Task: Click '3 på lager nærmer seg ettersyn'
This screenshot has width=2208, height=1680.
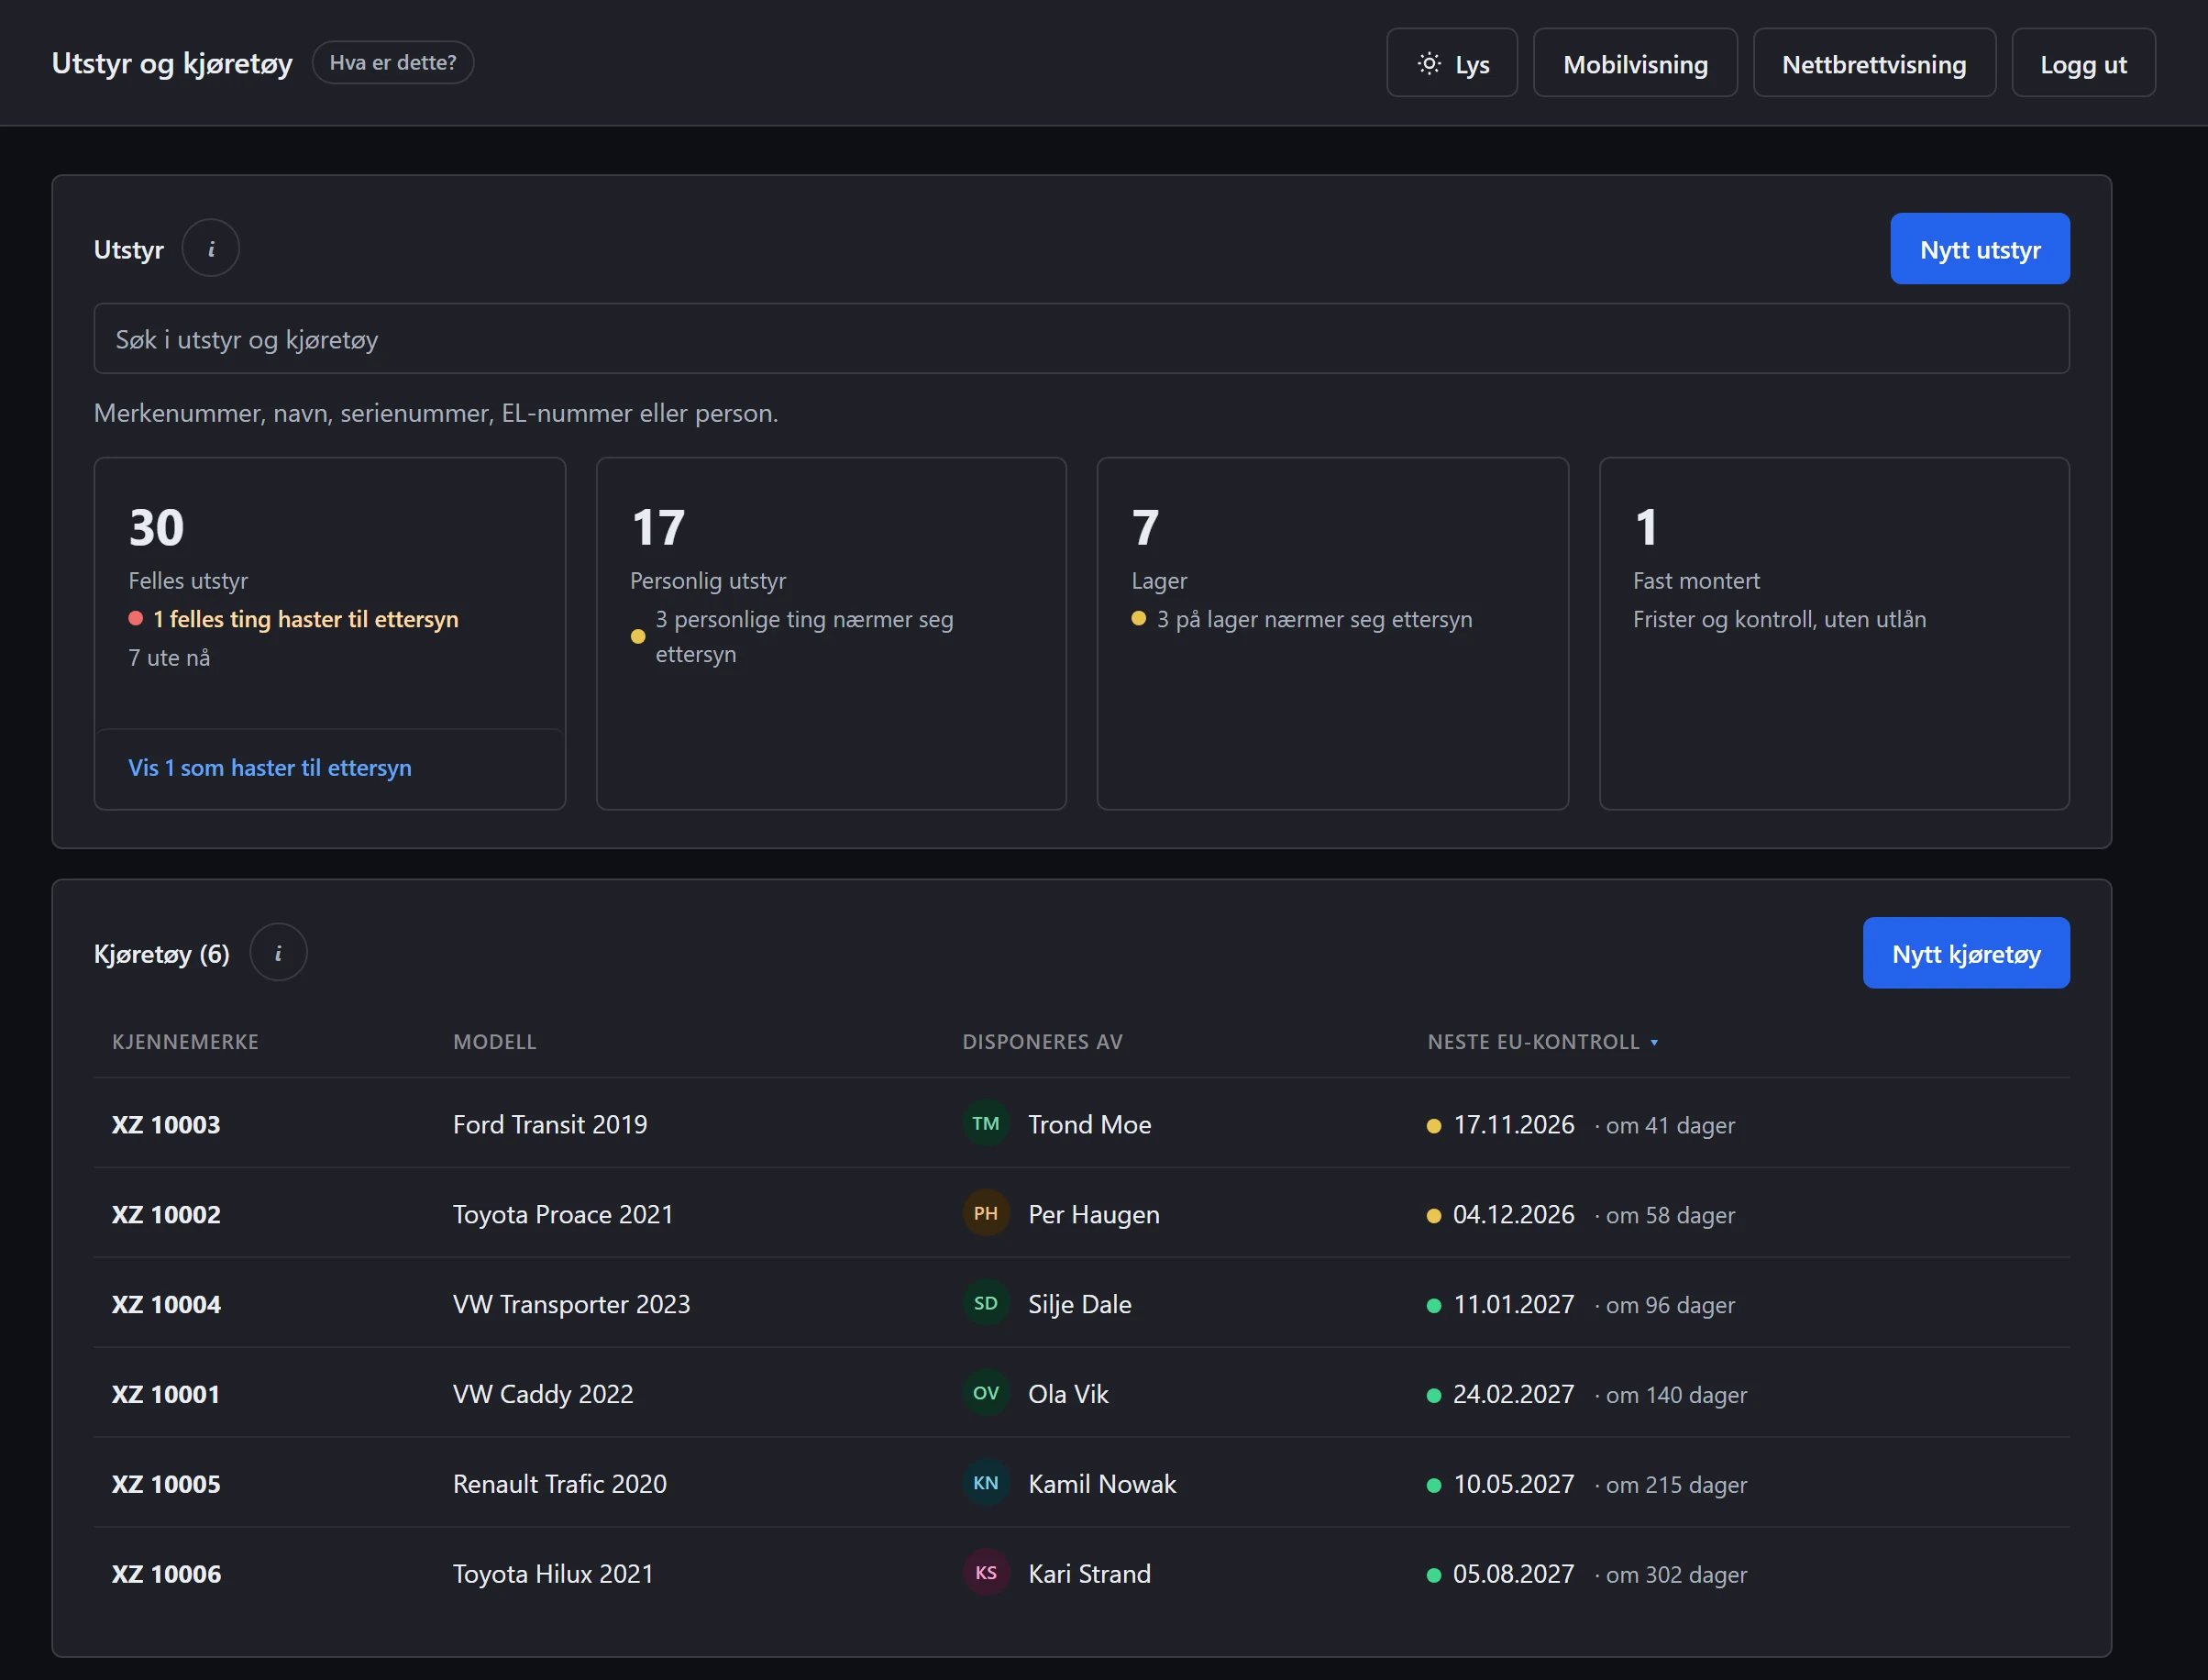Action: 1314,620
